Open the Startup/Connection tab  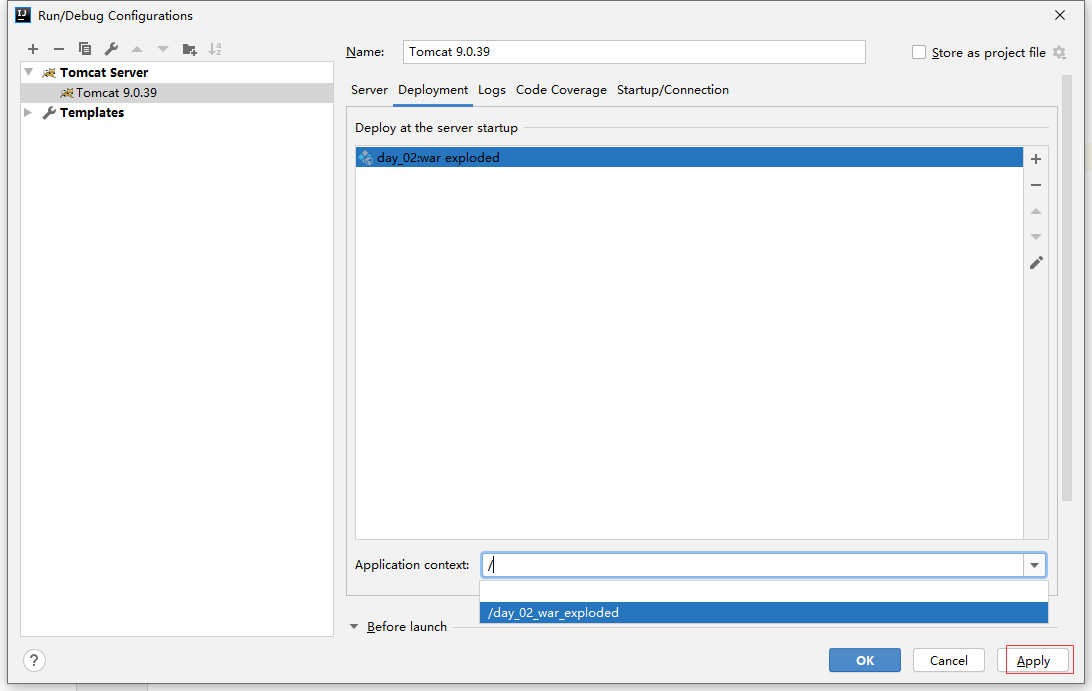tap(673, 90)
